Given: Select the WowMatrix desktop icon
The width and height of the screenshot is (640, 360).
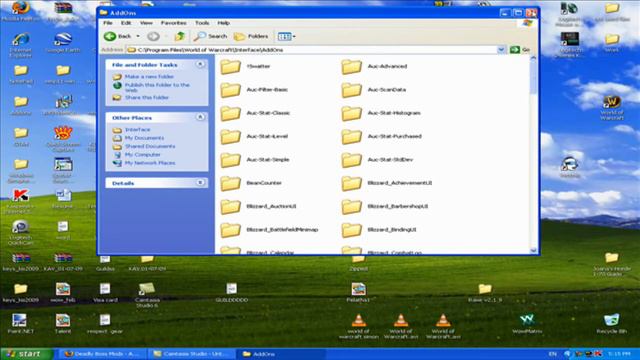Looking at the screenshot, I should (527, 324).
